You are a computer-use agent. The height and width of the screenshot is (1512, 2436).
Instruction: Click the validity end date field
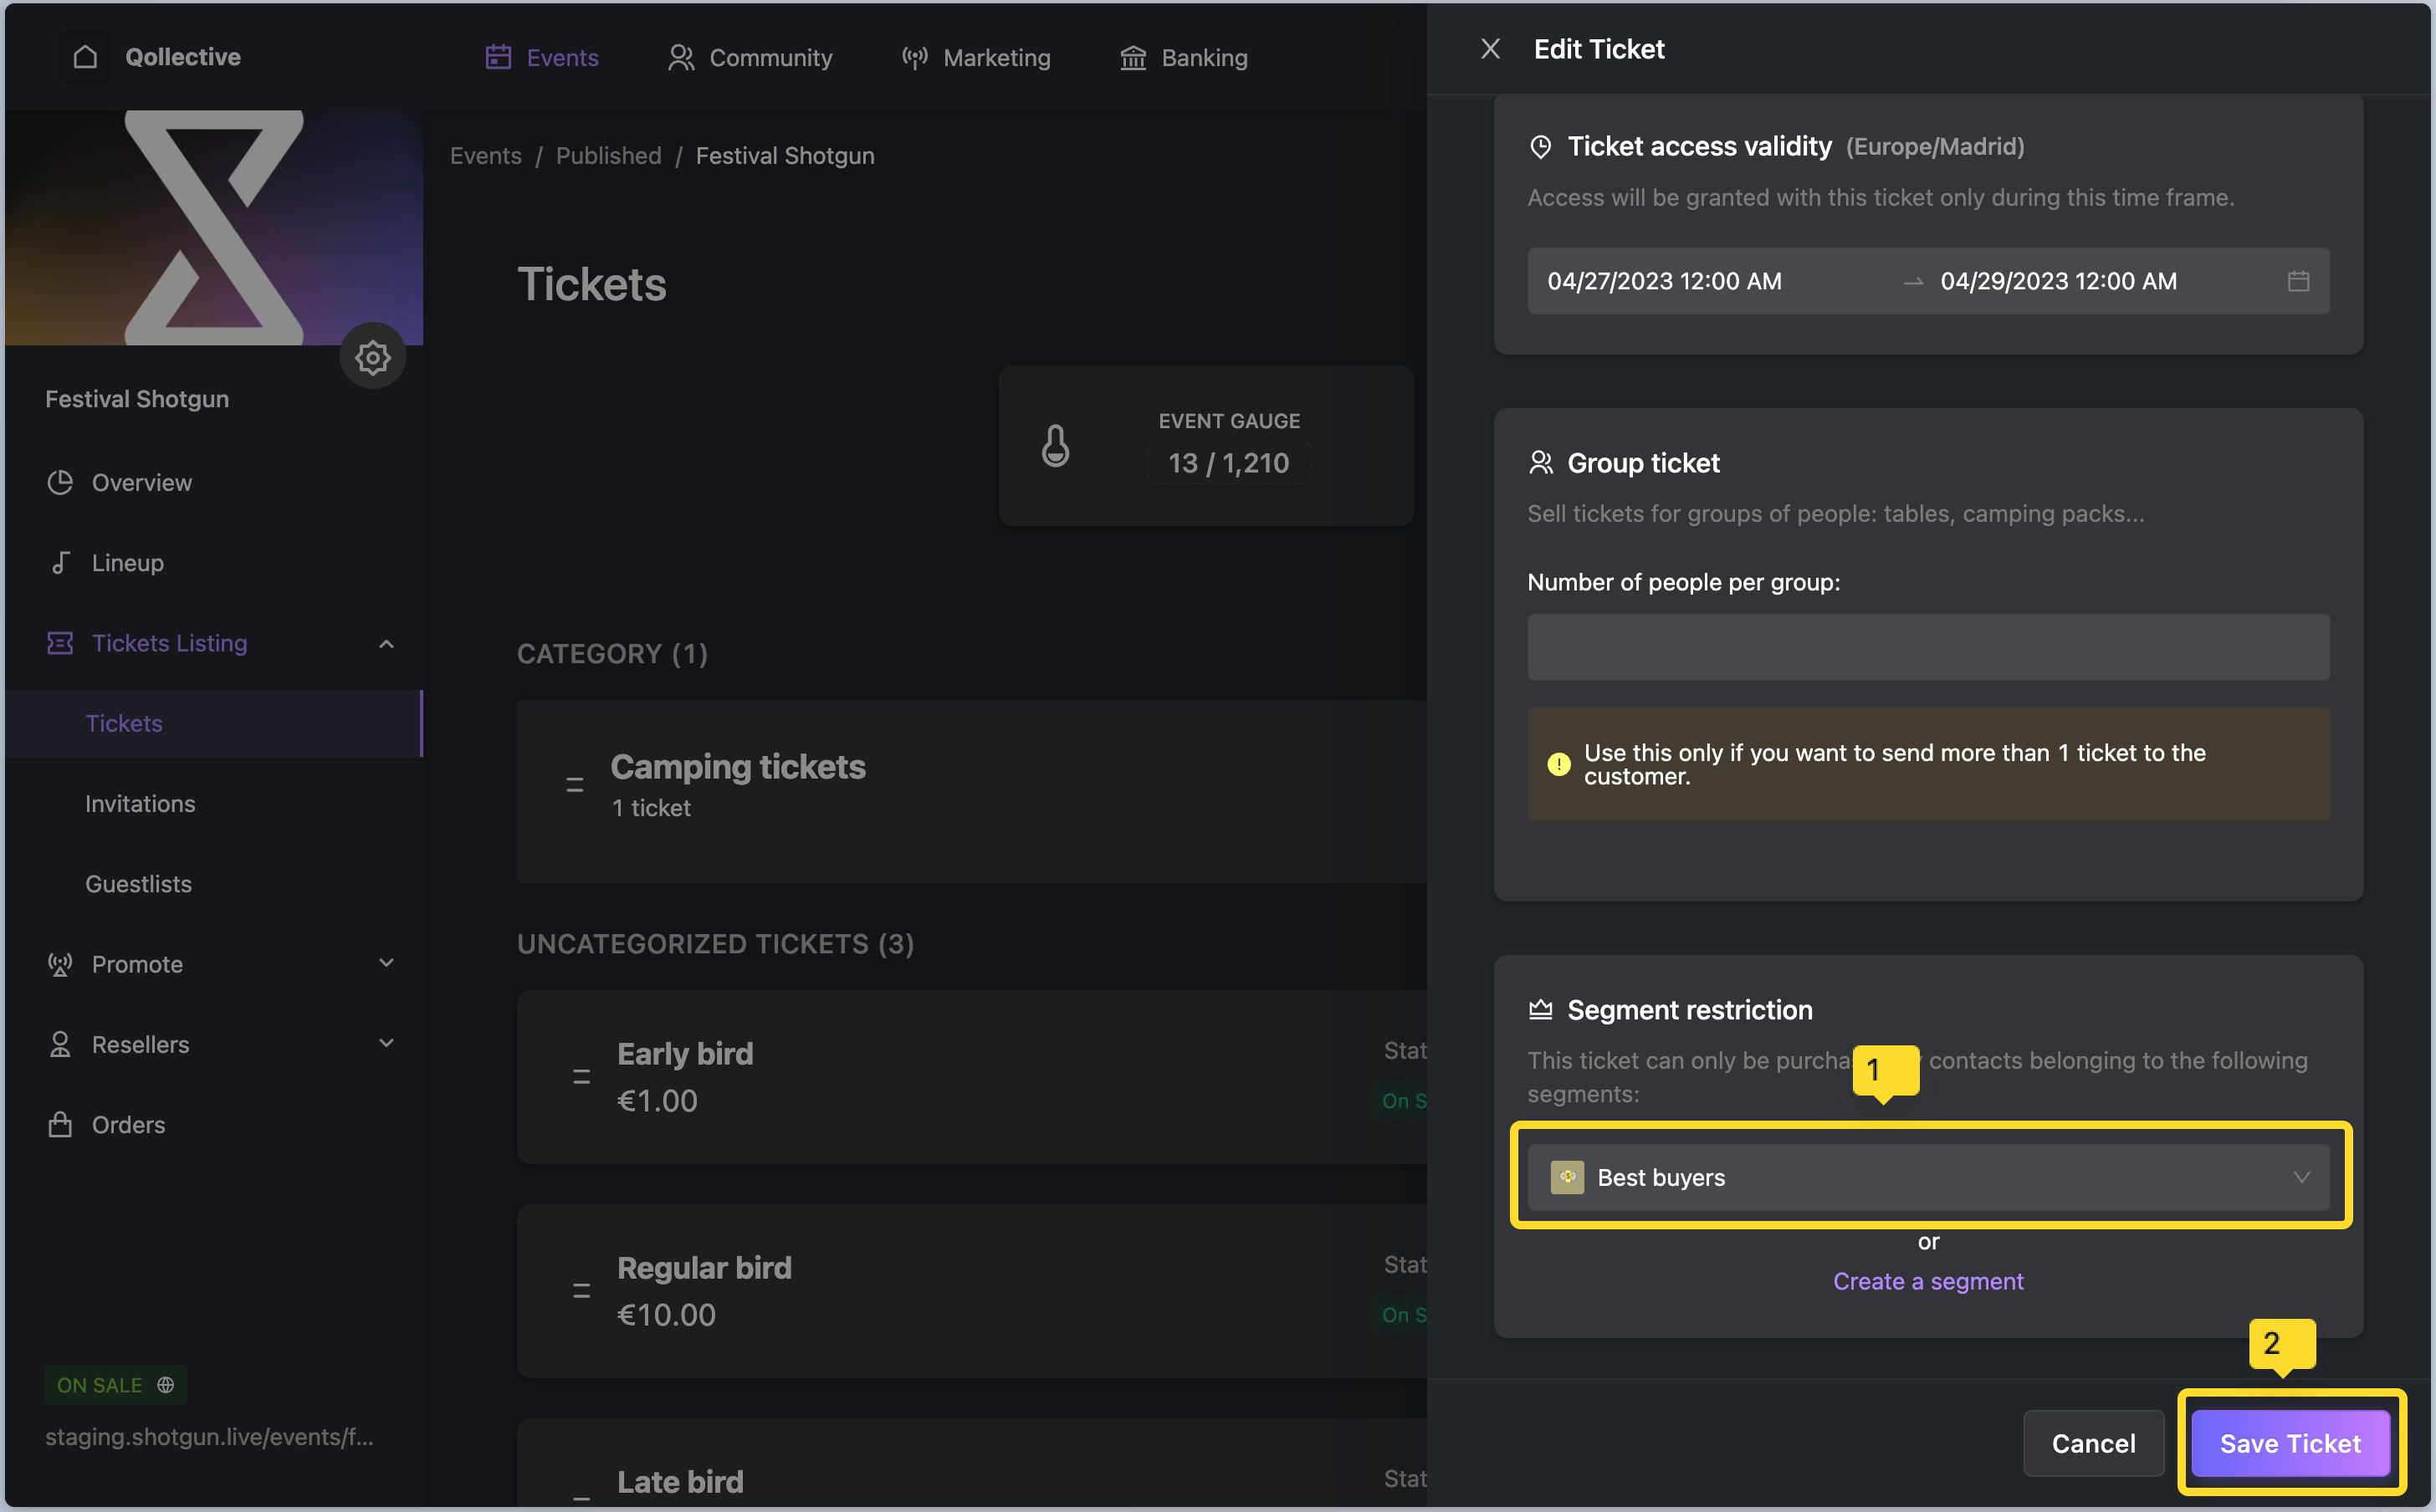(2058, 281)
